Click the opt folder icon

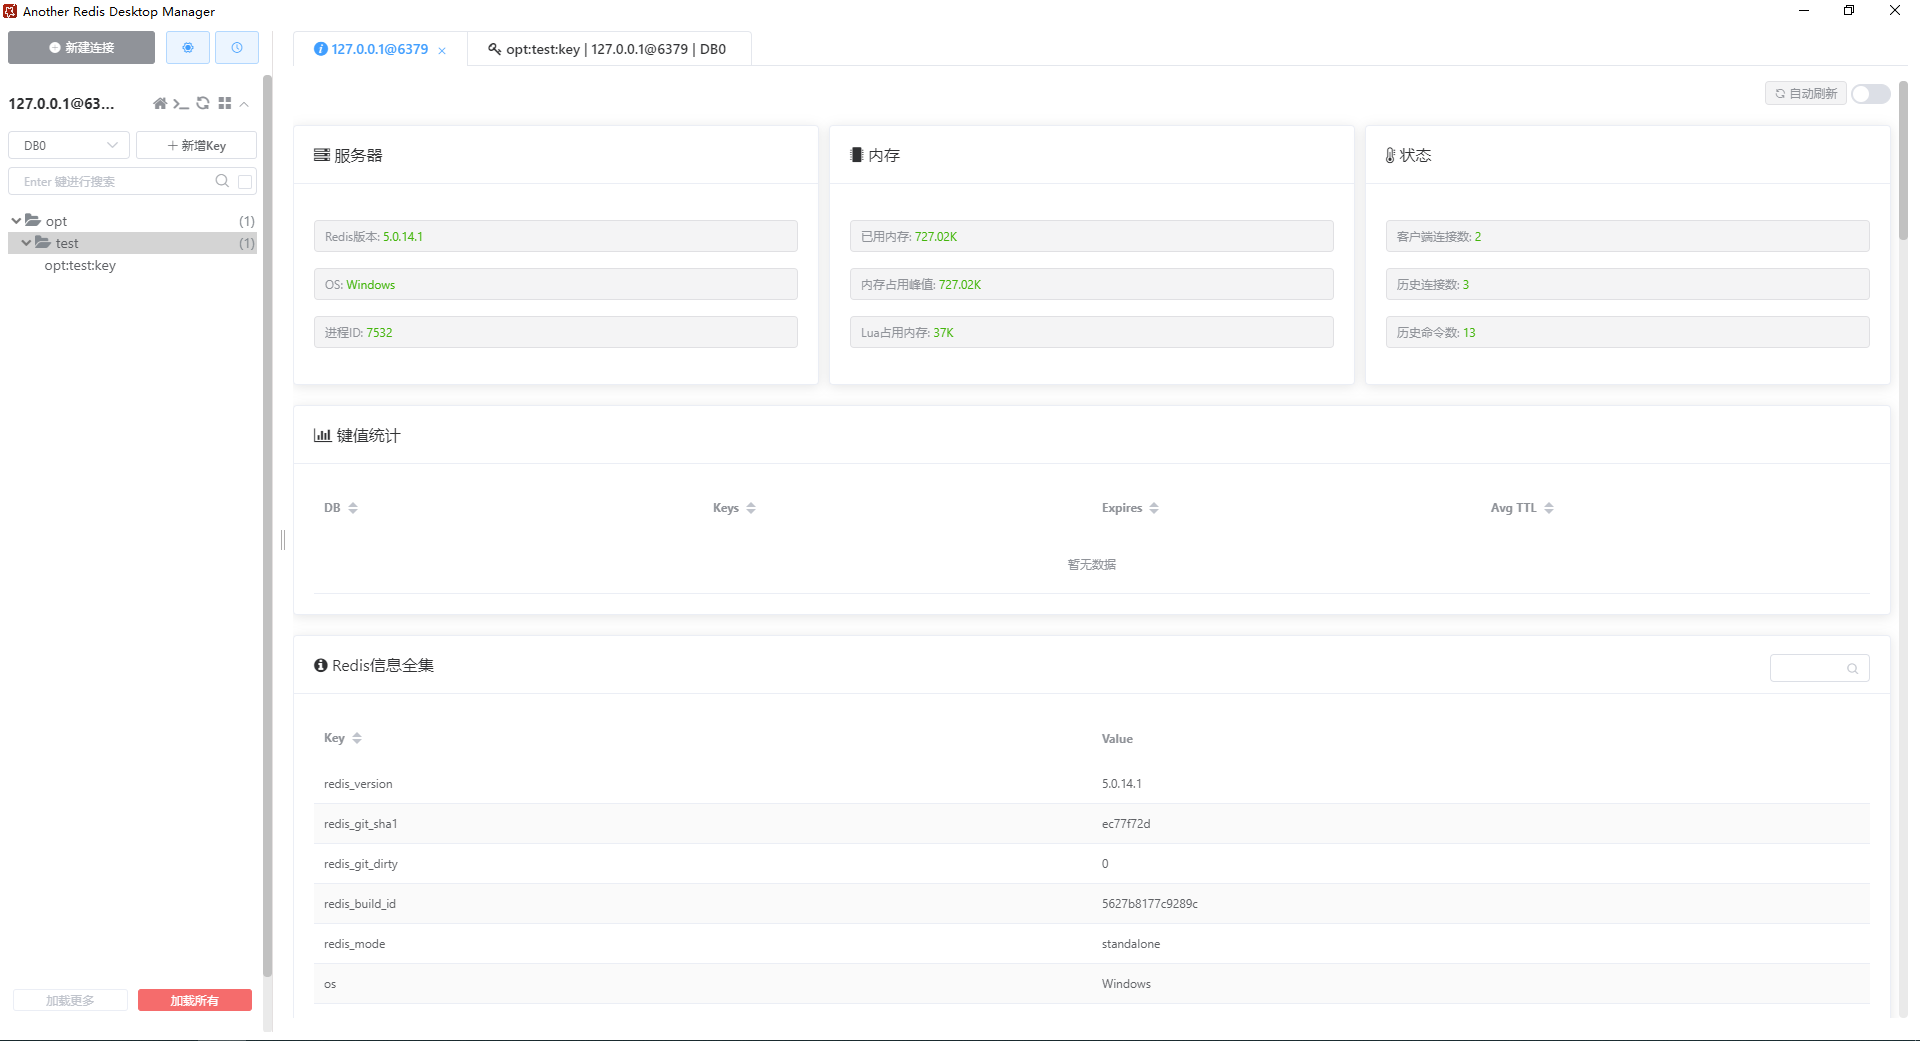point(33,220)
